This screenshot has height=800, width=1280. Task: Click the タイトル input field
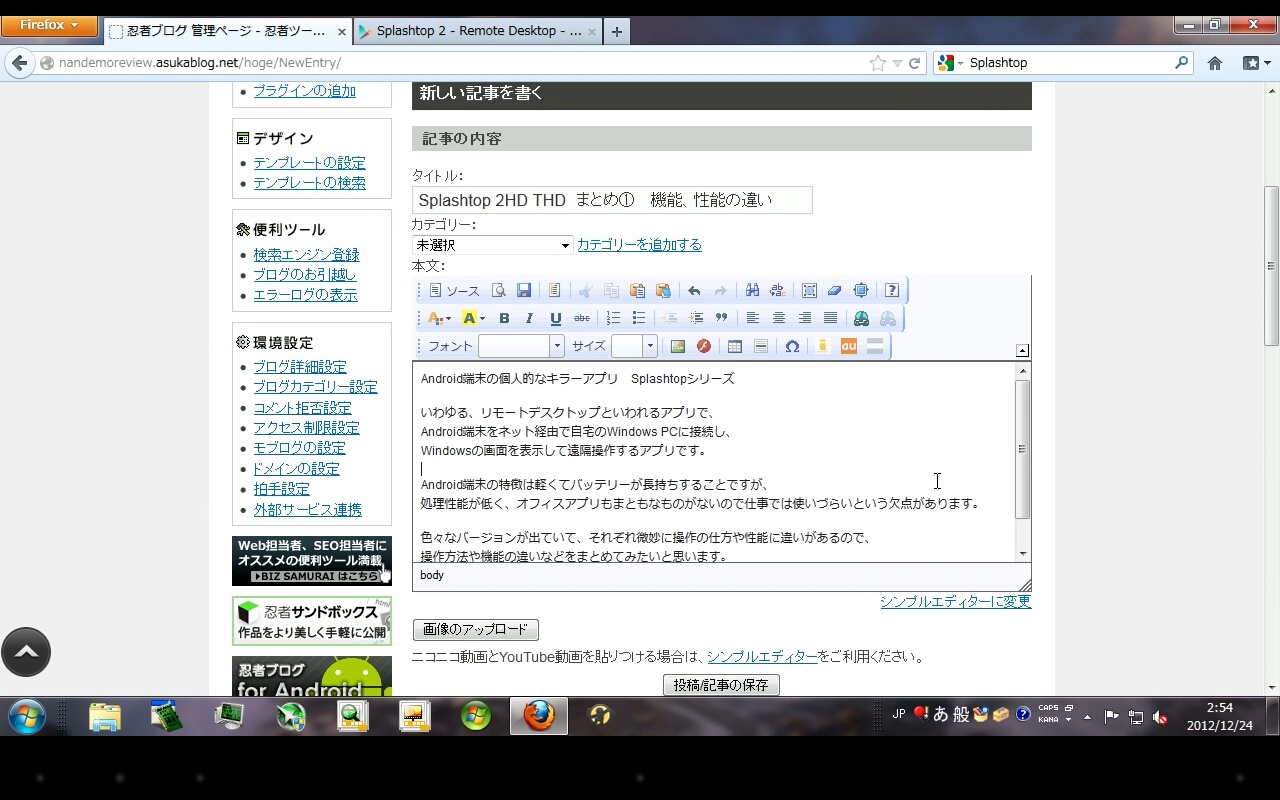[612, 200]
